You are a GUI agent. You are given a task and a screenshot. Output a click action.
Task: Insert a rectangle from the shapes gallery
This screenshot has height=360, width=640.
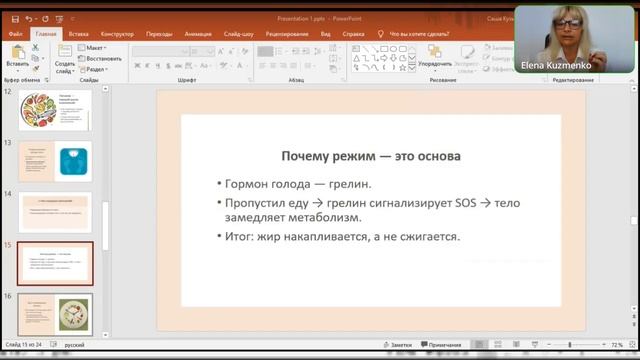click(x=384, y=49)
